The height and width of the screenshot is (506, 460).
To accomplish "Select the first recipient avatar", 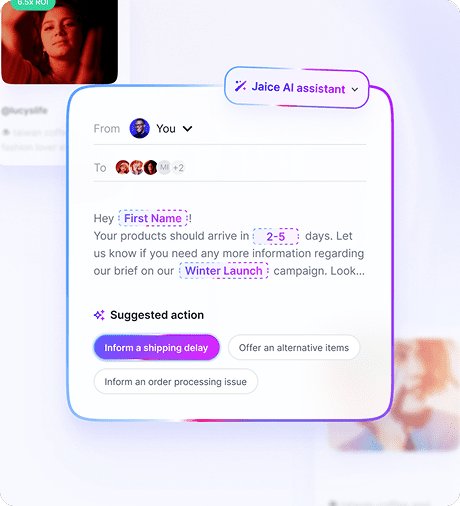I will click(x=122, y=167).
